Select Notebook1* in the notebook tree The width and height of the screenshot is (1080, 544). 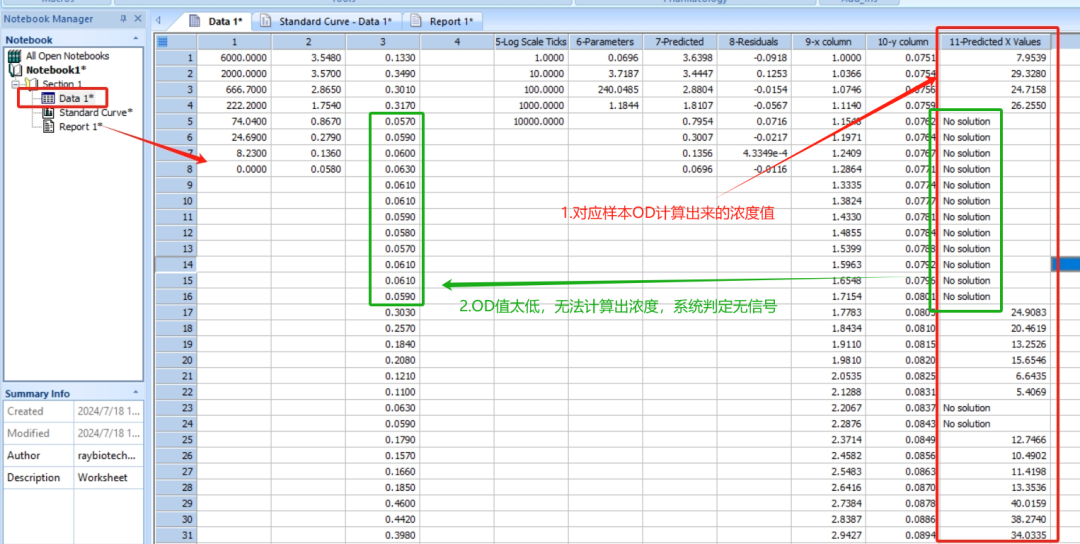coord(56,70)
